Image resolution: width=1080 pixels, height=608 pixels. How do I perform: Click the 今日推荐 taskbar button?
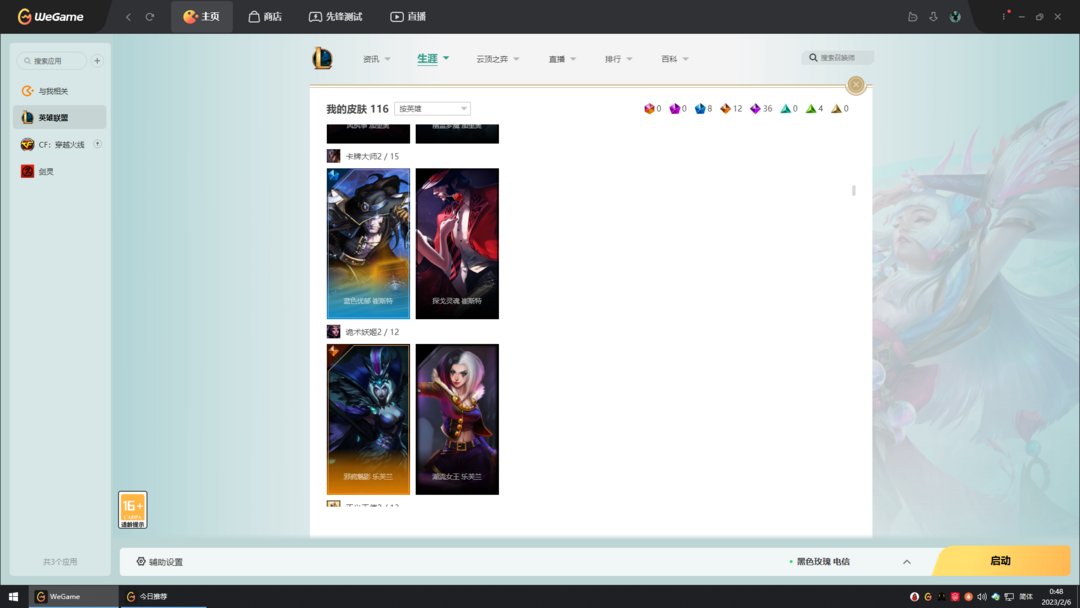tap(163, 597)
